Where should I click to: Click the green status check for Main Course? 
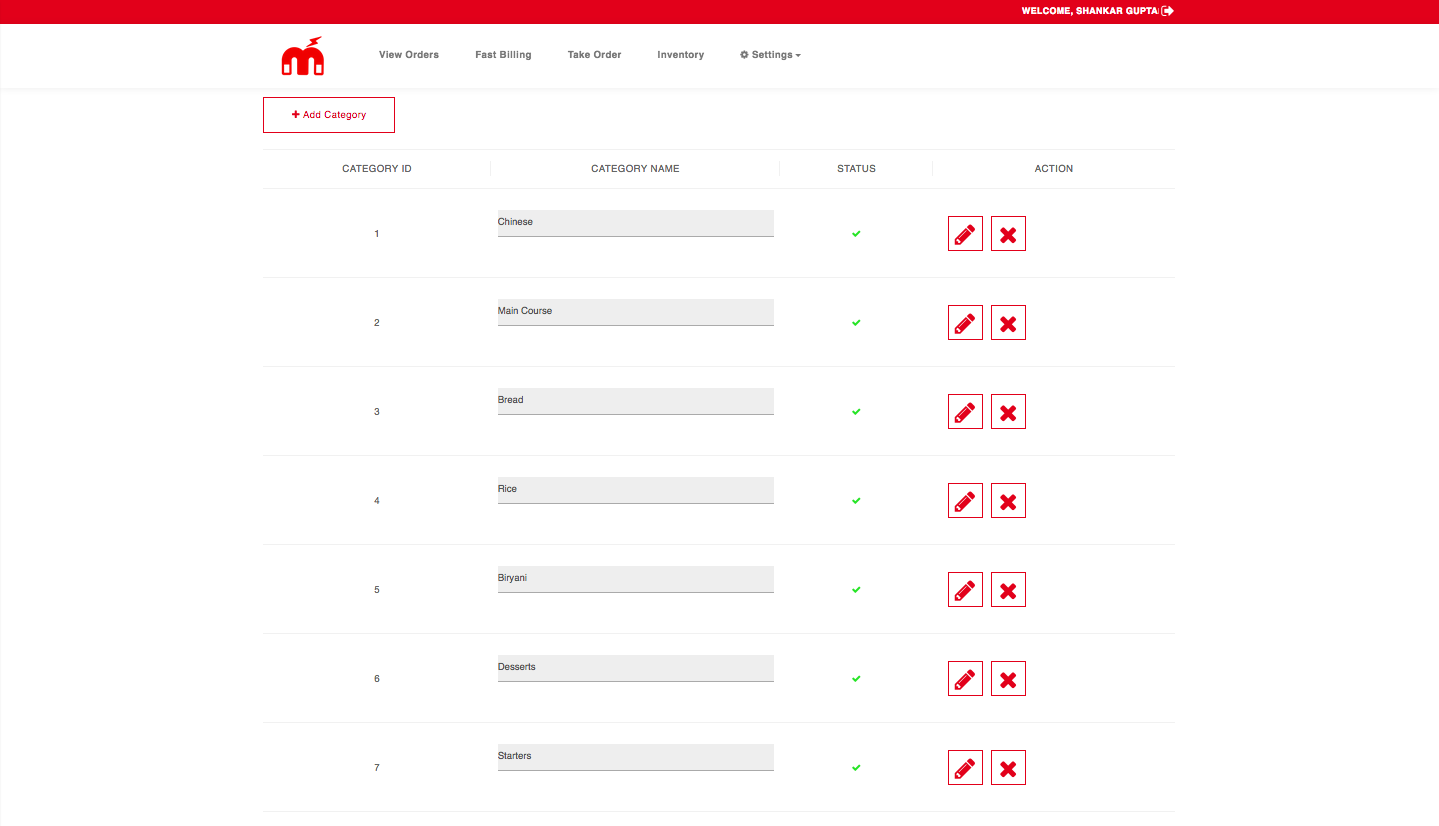pos(856,323)
